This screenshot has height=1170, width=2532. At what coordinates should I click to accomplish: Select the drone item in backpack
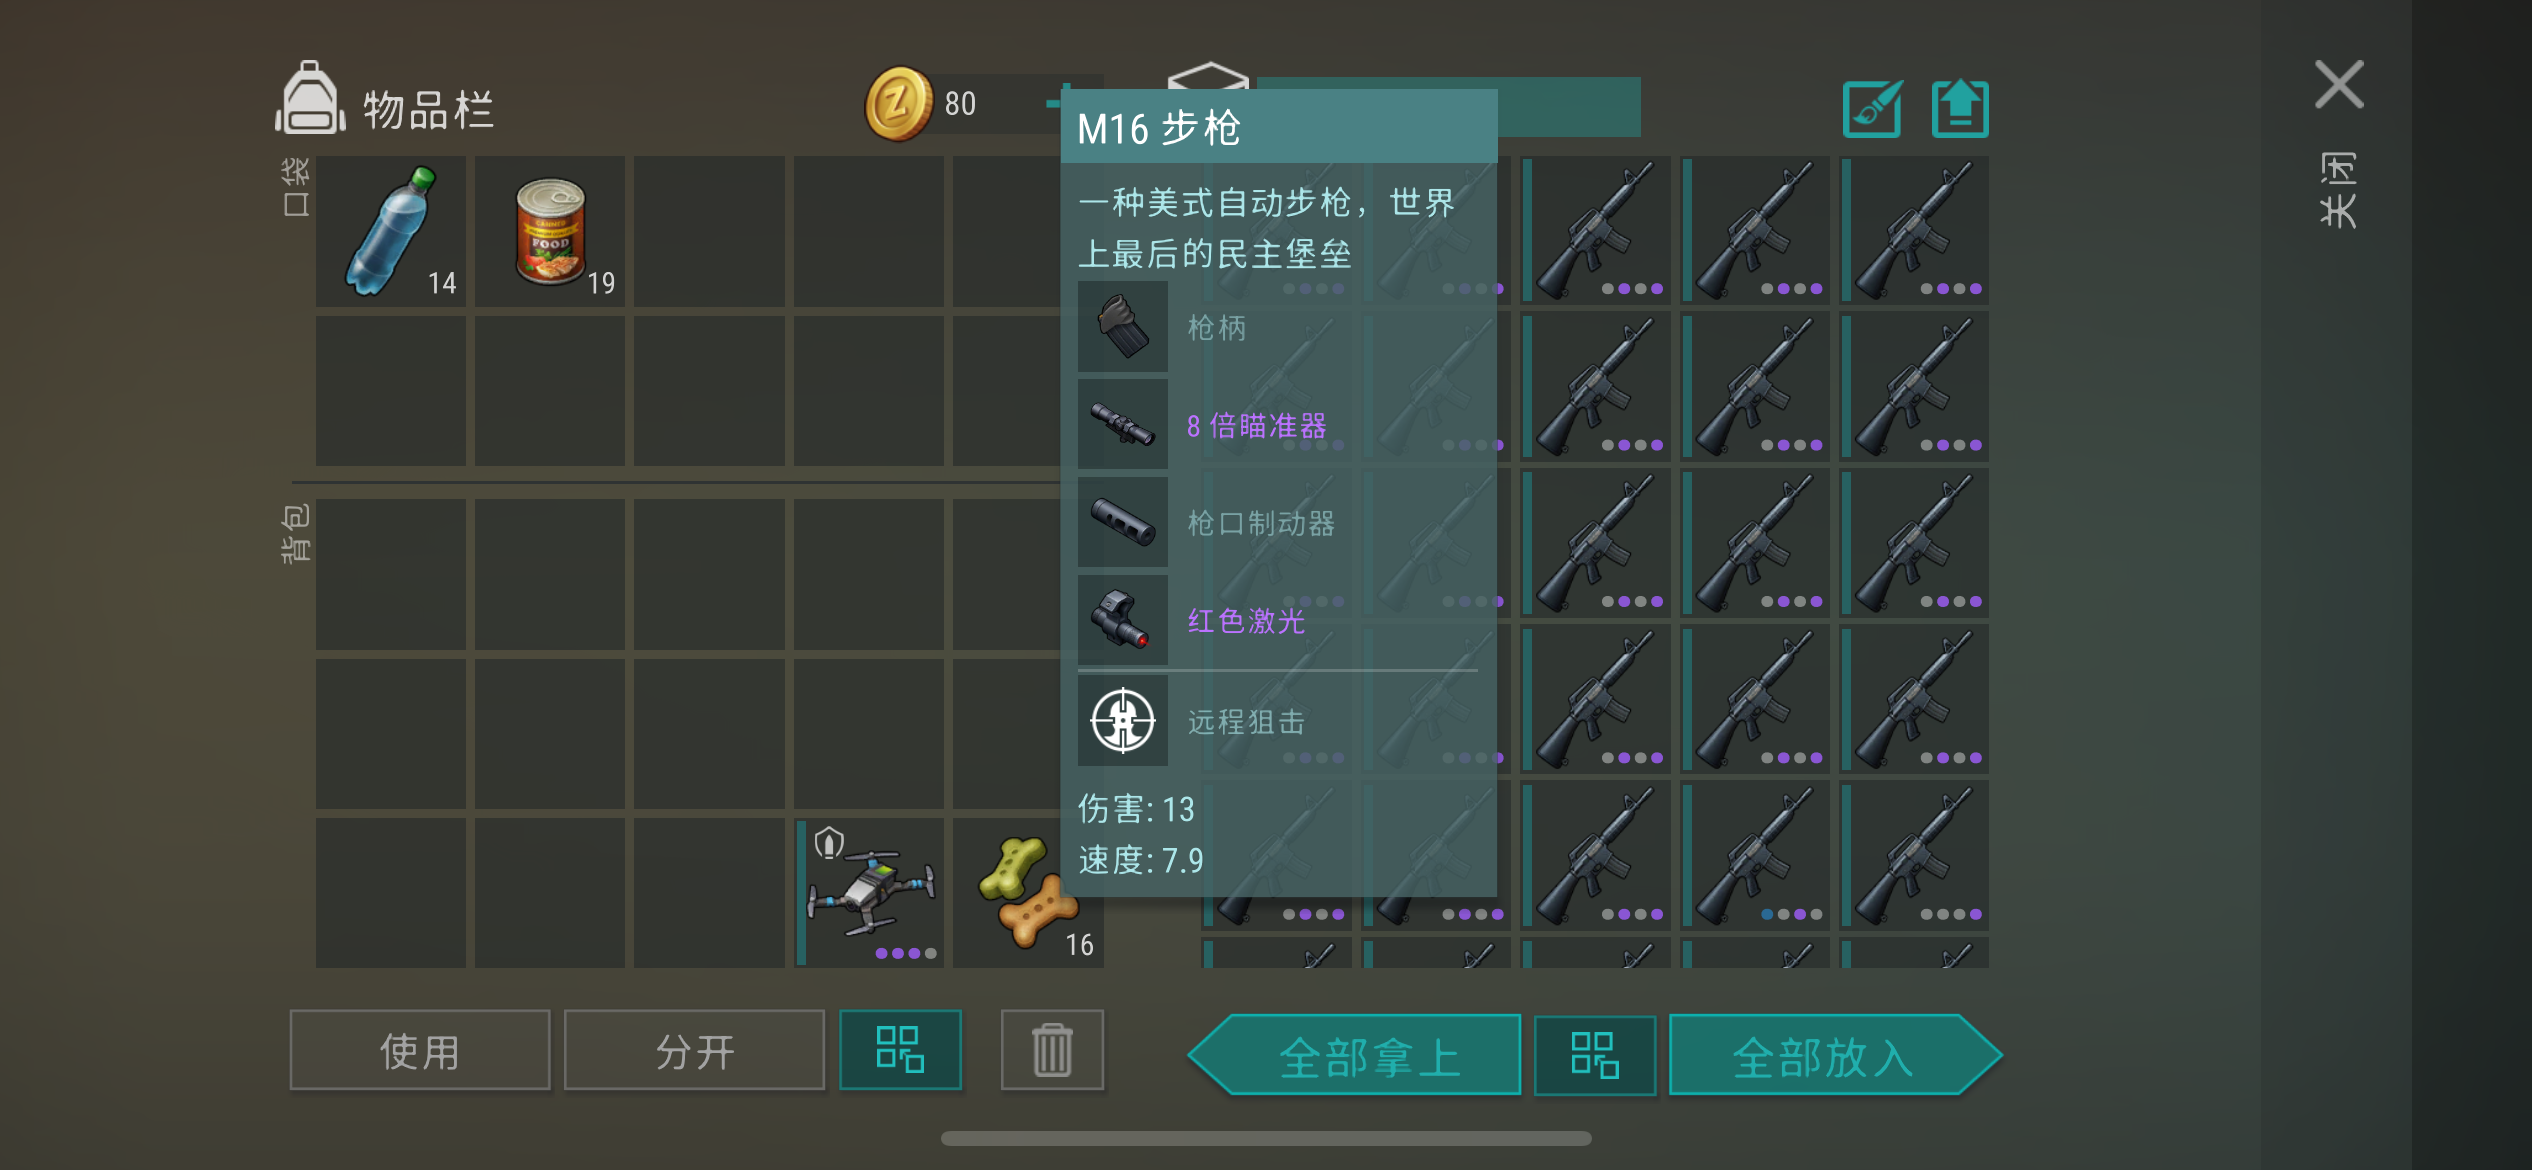coord(869,893)
